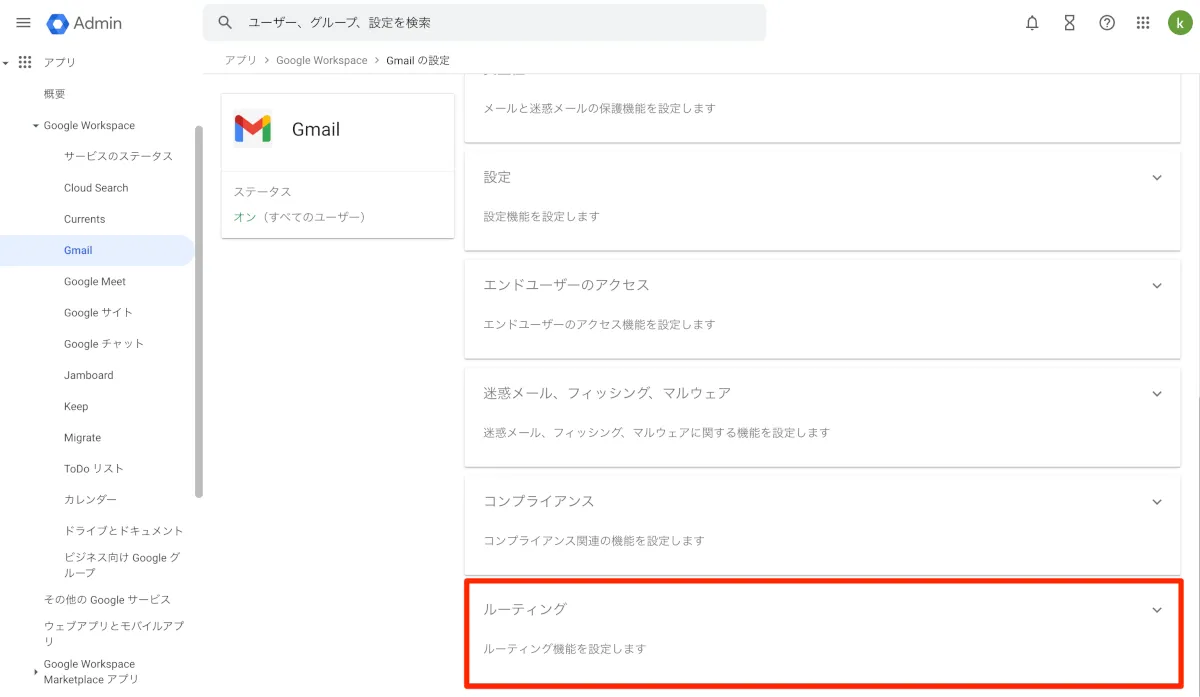Image resolution: width=1200 pixels, height=697 pixels.
Task: Open the tasks hourglass icon
Action: click(x=1069, y=22)
